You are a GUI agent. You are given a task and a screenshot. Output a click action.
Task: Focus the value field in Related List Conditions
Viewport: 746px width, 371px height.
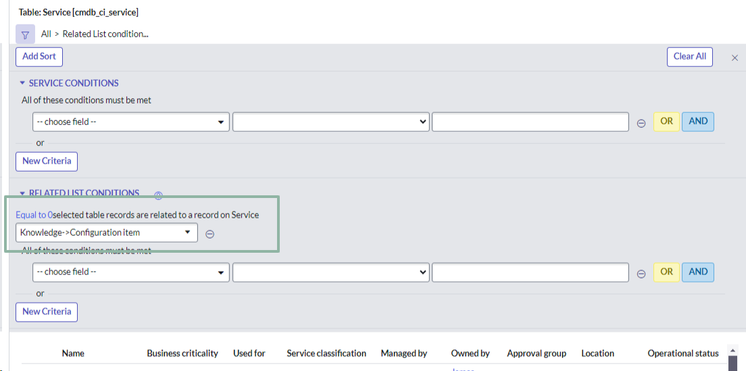(x=530, y=273)
